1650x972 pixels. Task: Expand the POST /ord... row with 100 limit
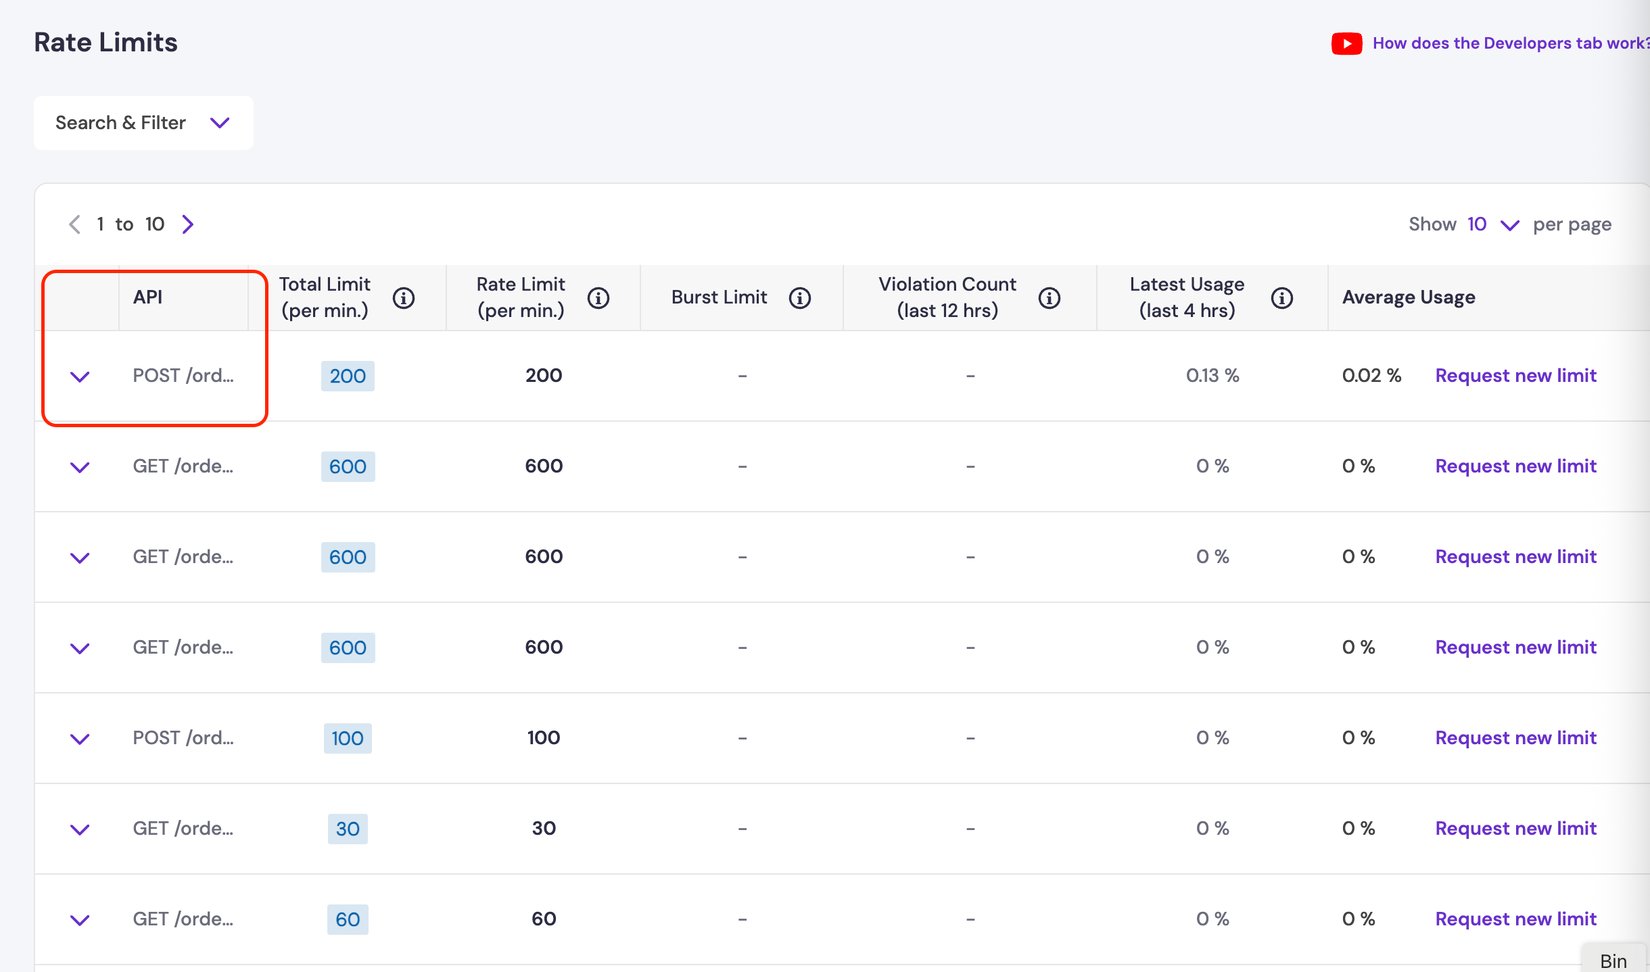tap(80, 739)
